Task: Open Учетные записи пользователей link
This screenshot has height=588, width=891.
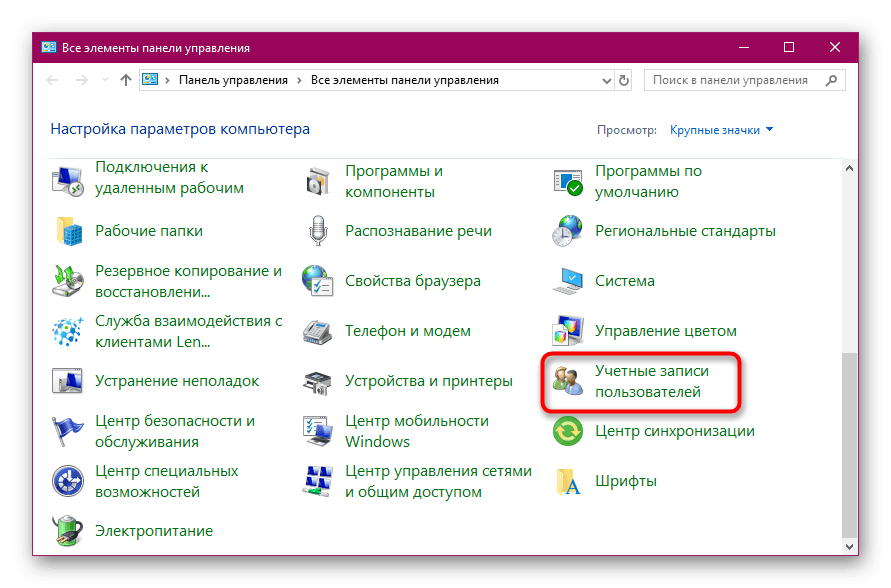Action: point(652,381)
